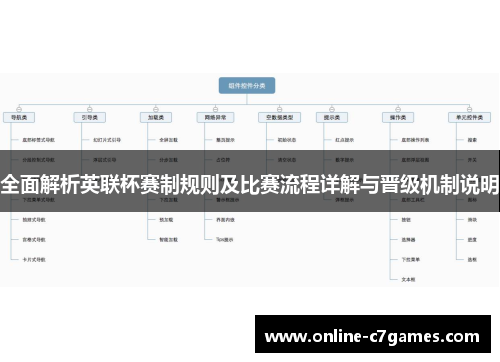Screen dimensions: 500x362
Task: Collapse the 空数据类型 branch toggle
Action: (x=279, y=109)
